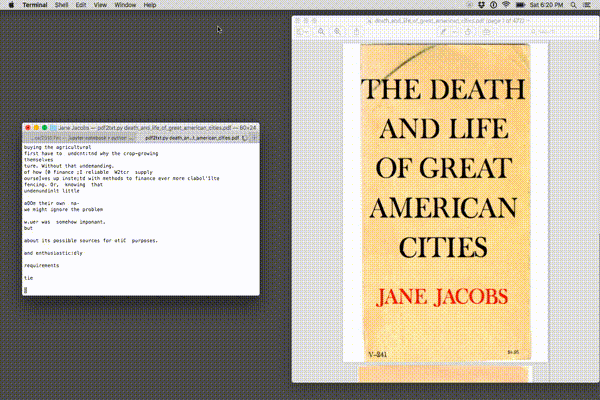Click the line 'we might ignore the problem'
600x400 pixels.
coord(63,209)
